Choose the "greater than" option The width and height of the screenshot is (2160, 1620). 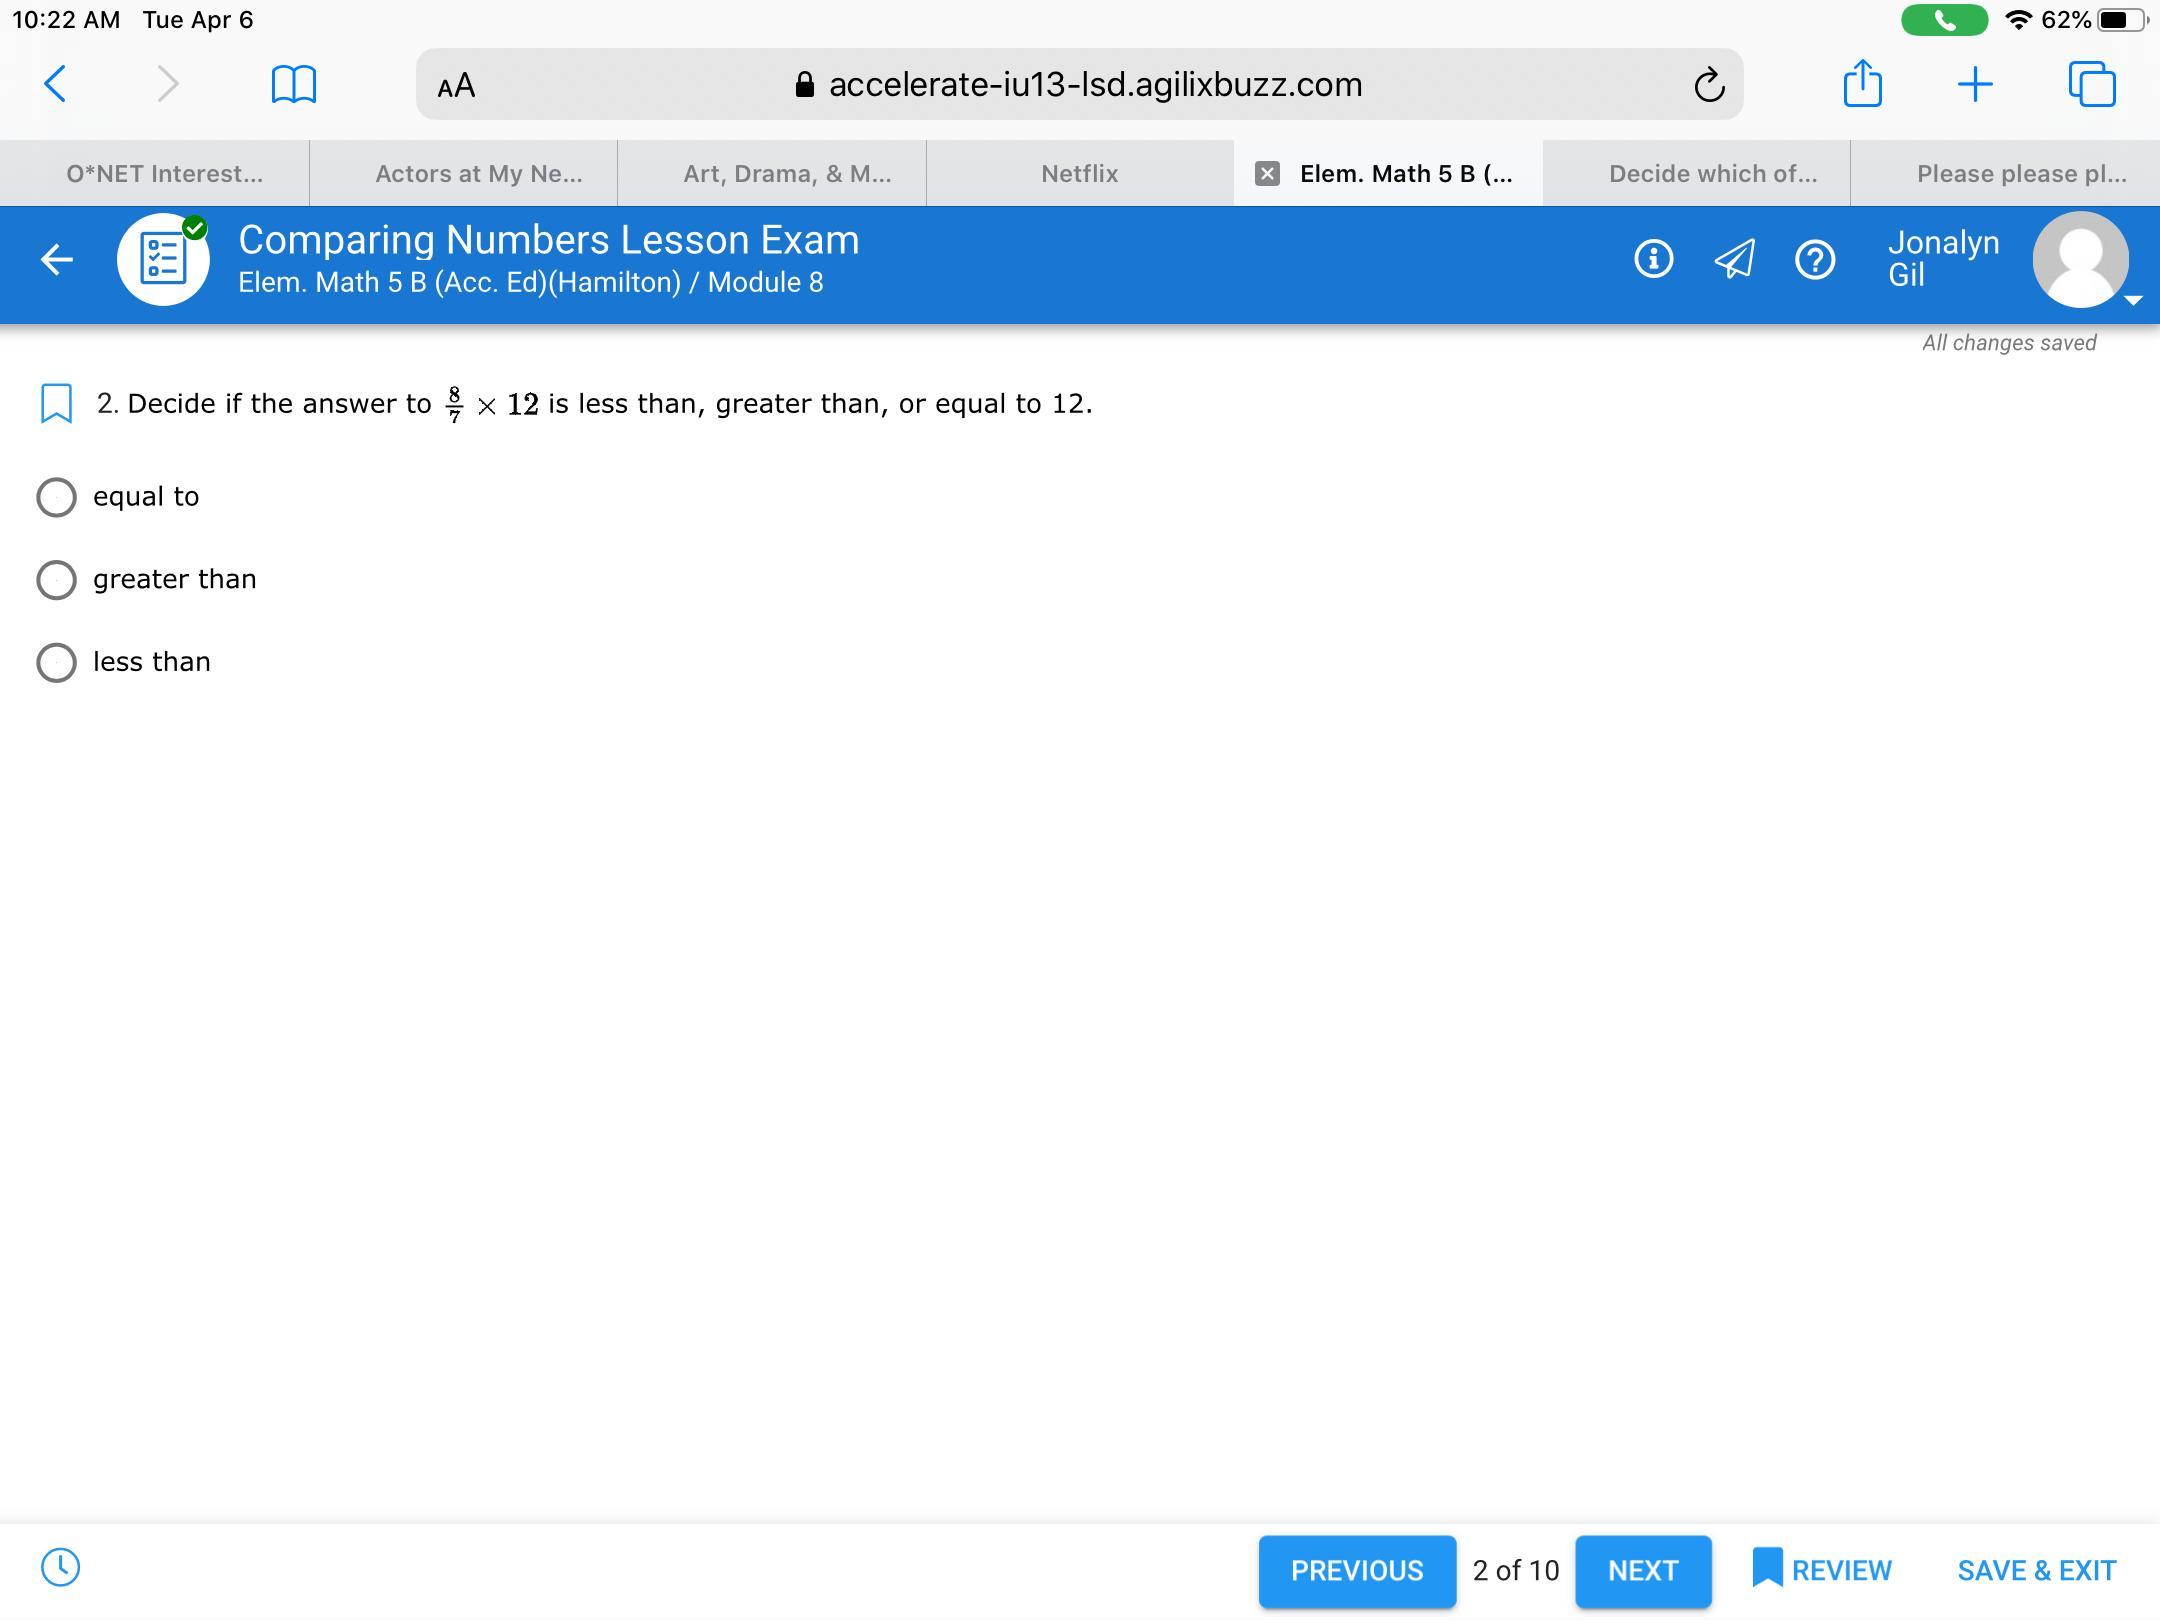(x=56, y=580)
